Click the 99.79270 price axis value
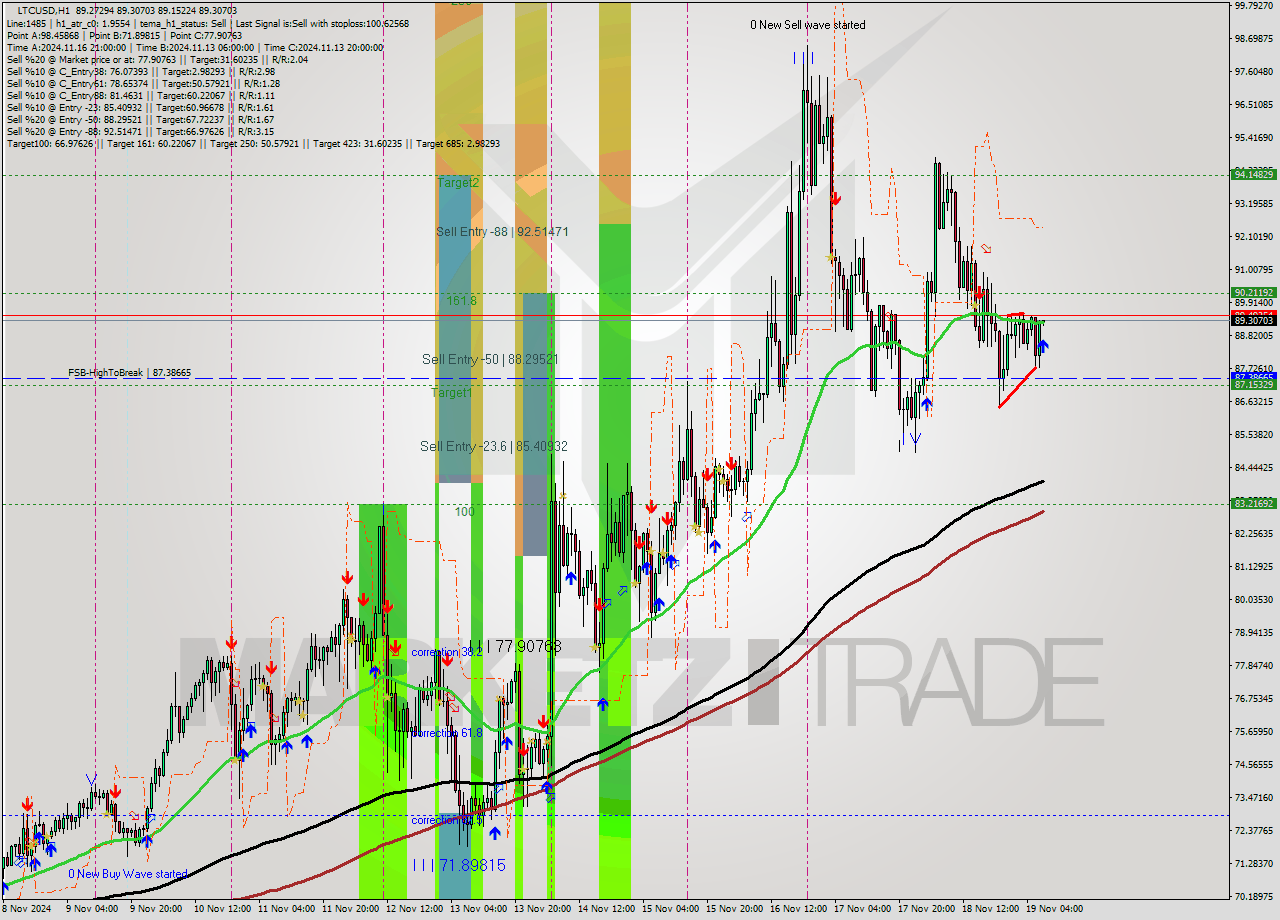The width and height of the screenshot is (1280, 920). 1253,6
